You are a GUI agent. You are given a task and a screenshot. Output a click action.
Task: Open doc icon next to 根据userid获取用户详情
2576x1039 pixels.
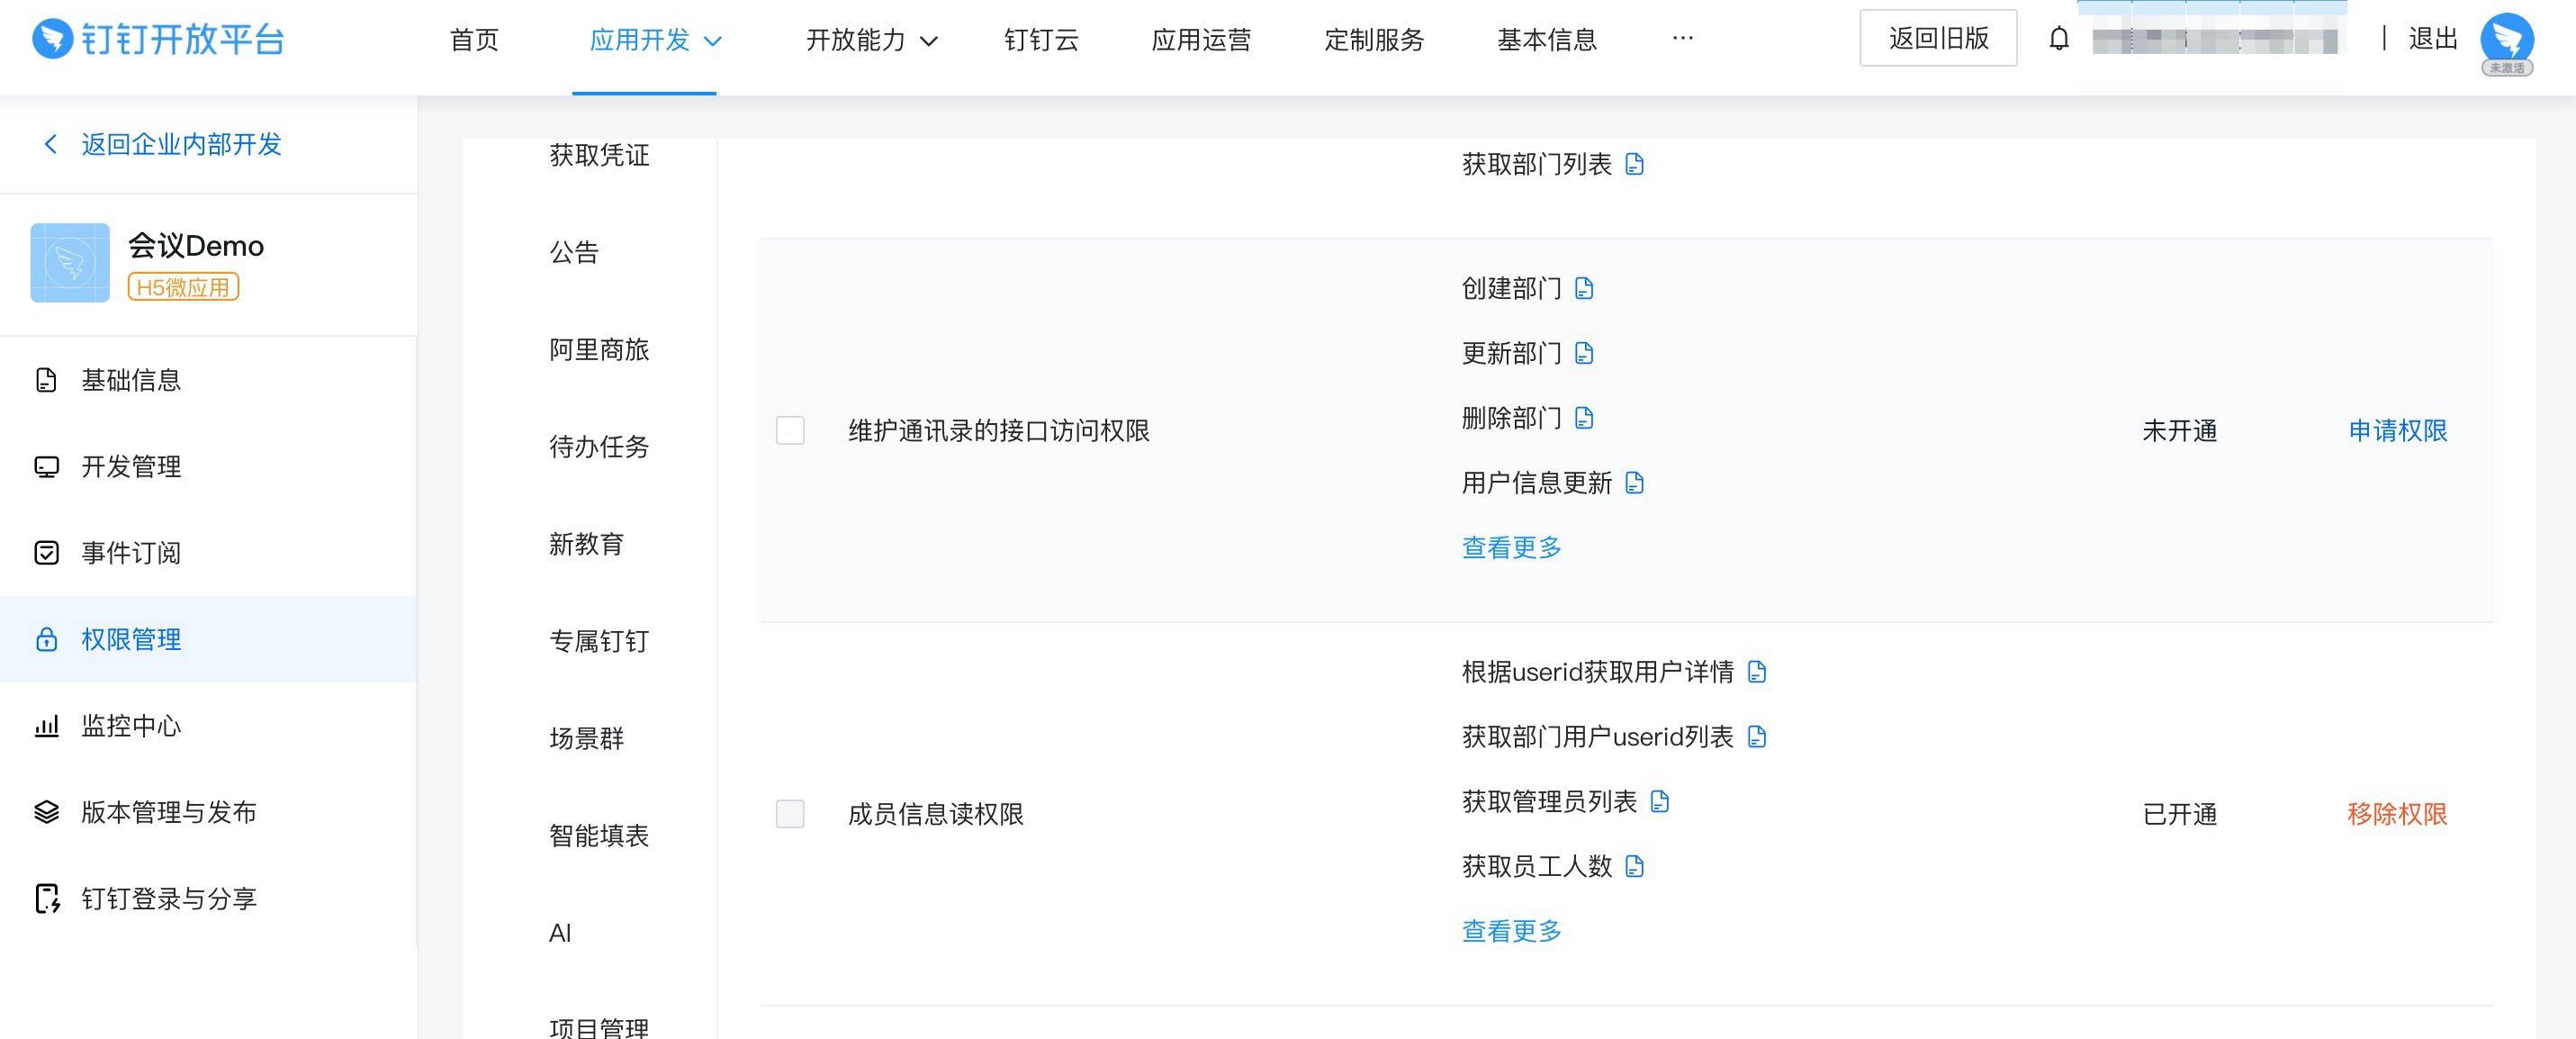[x=1756, y=672]
